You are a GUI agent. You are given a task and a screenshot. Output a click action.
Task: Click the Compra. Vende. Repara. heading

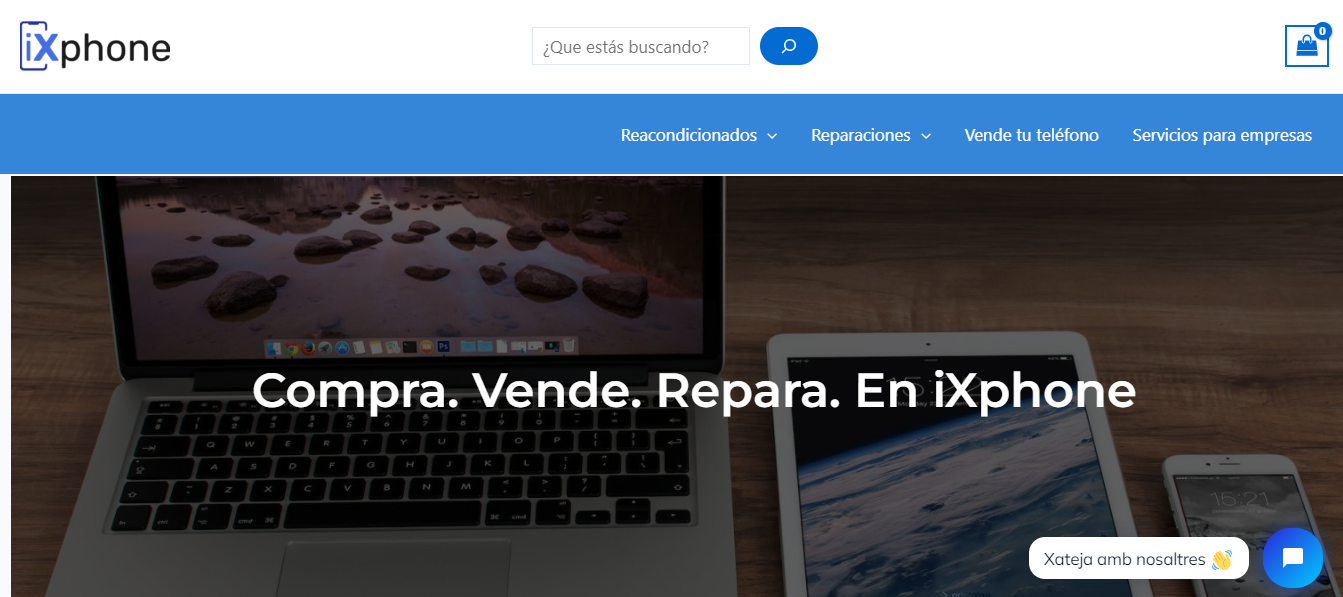[694, 390]
